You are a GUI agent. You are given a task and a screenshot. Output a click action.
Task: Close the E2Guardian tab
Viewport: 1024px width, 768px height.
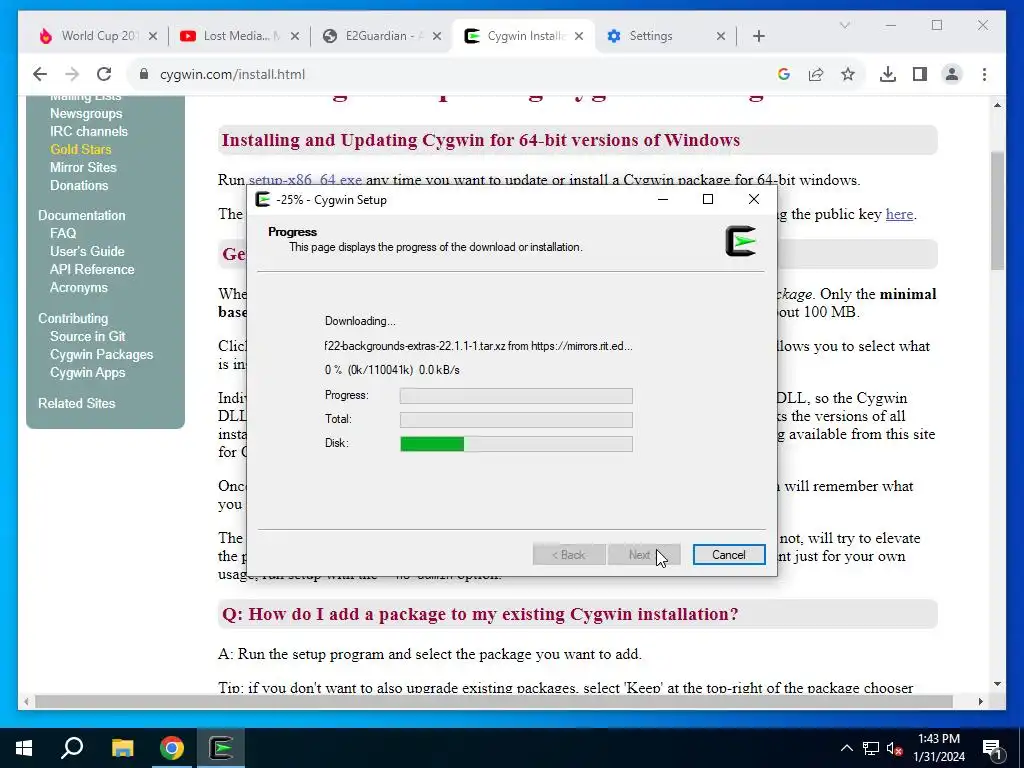tap(438, 36)
